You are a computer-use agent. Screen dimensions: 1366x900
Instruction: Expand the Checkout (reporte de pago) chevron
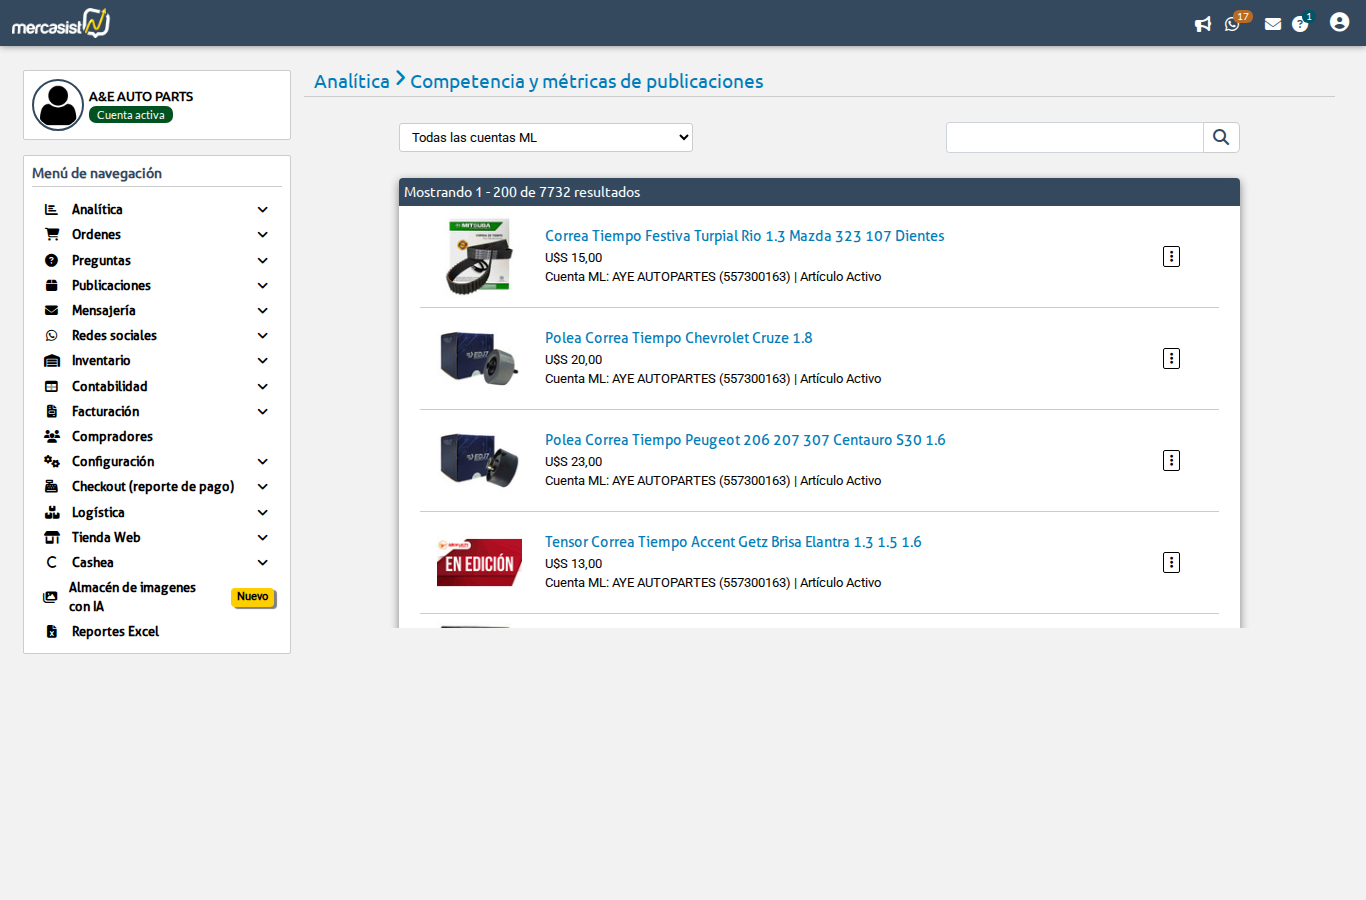[x=262, y=486]
